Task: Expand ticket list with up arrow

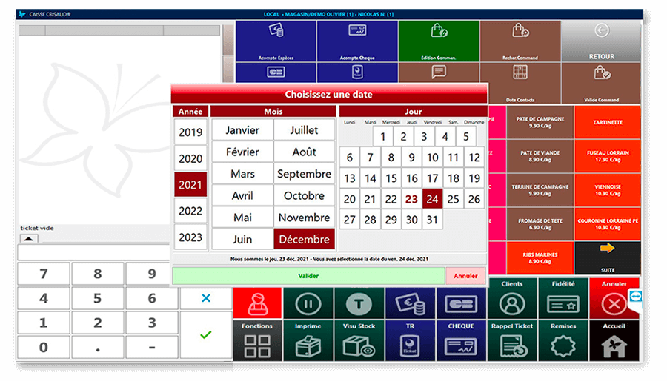Action: point(29,239)
